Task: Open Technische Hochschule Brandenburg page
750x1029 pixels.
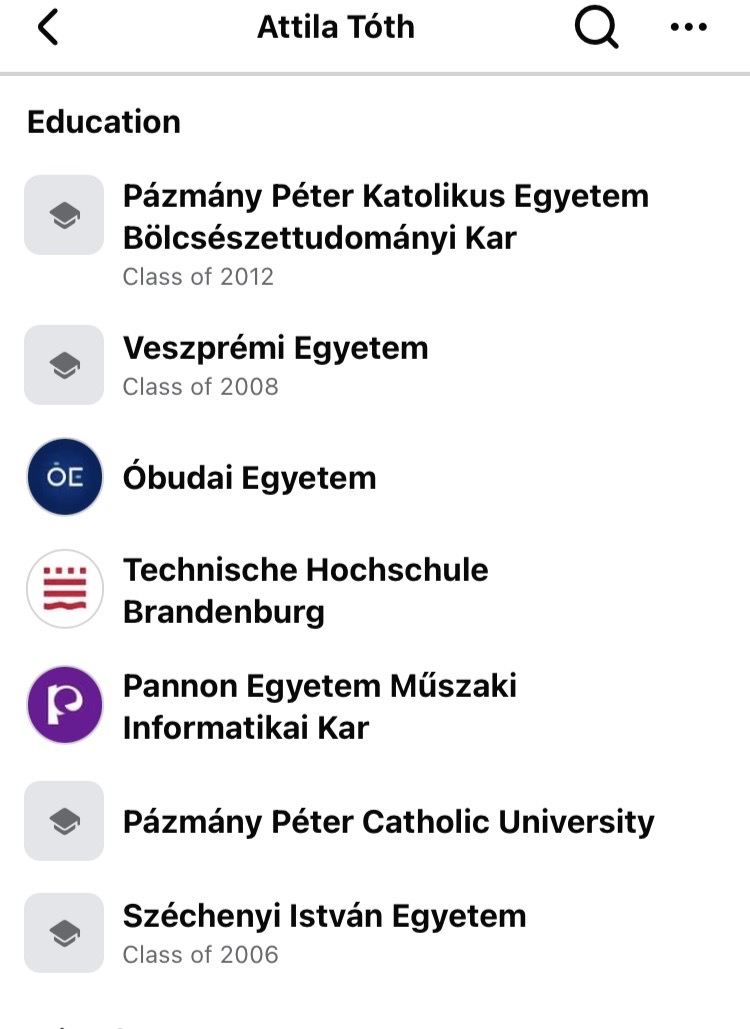Action: coord(305,590)
